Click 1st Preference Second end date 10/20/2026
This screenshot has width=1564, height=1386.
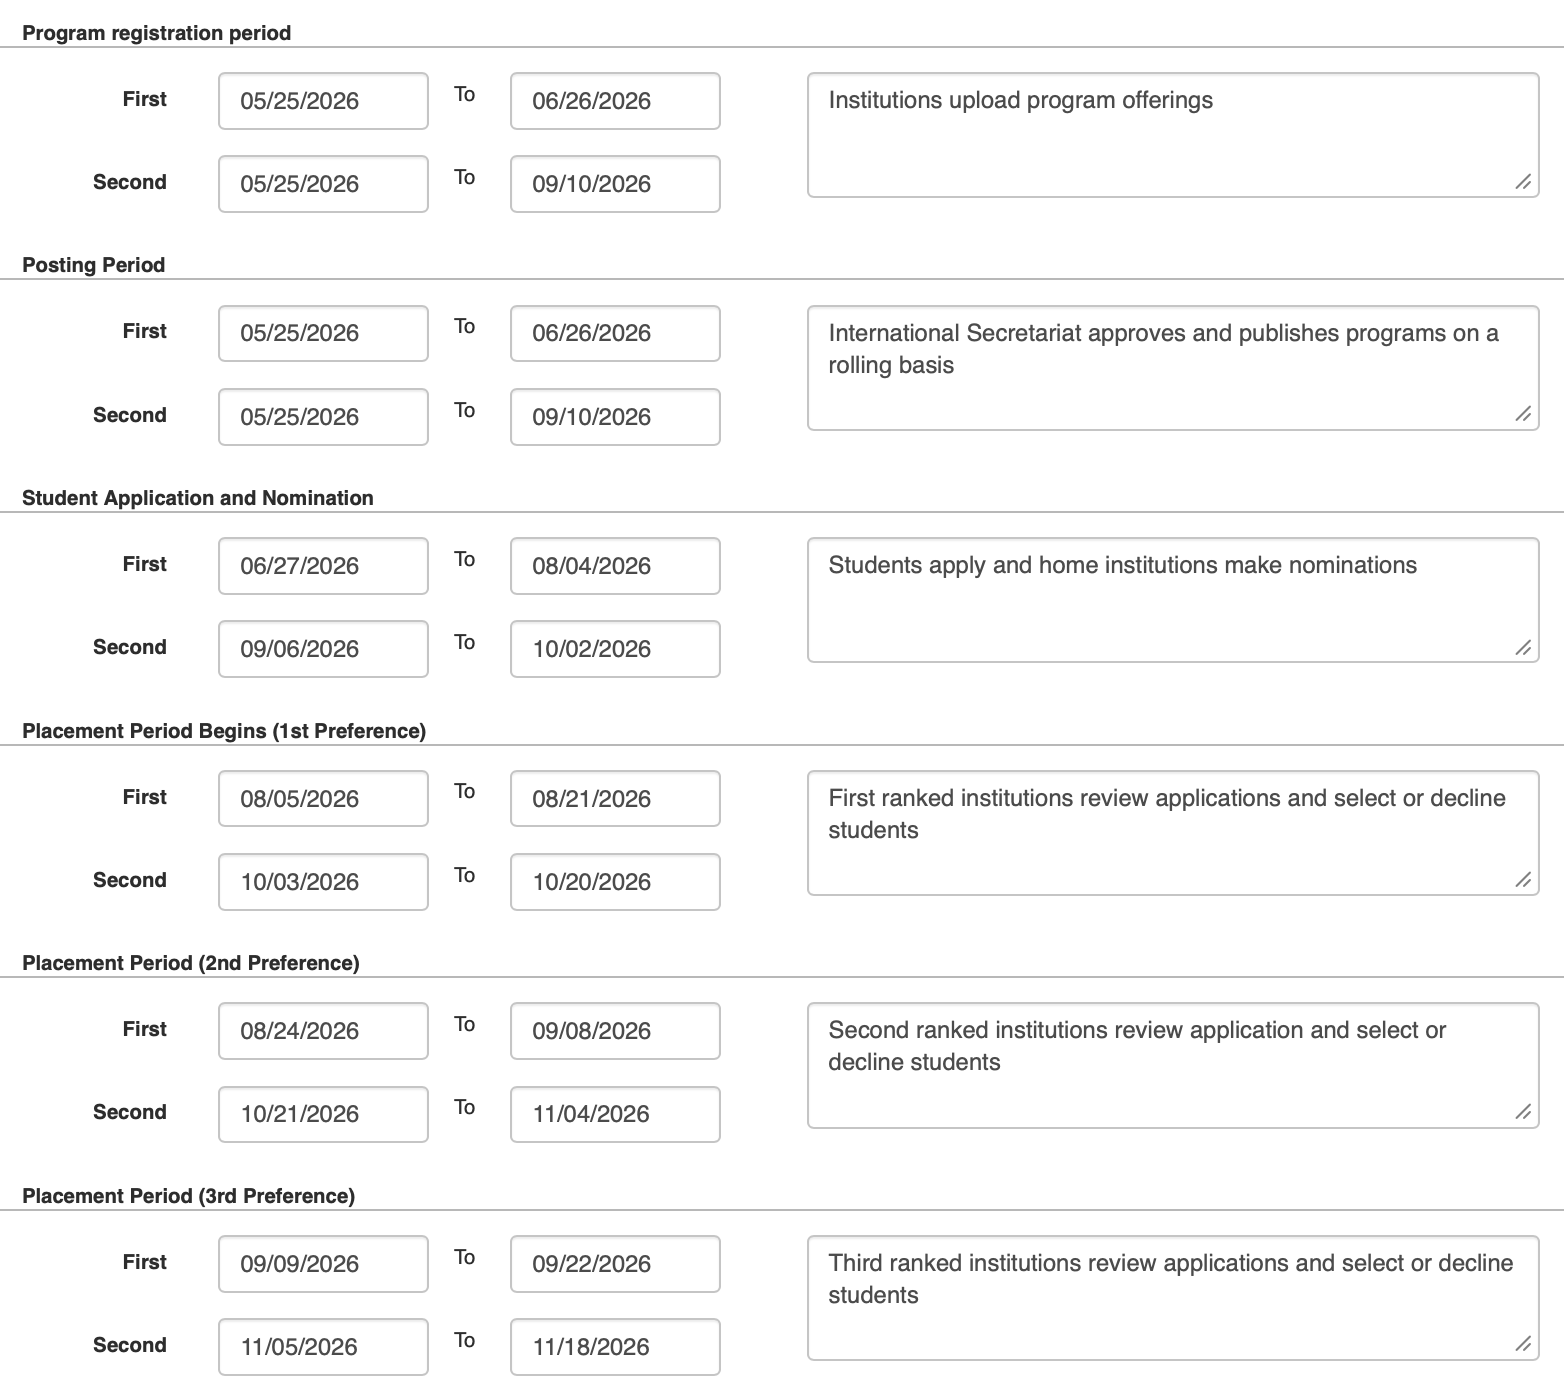click(x=615, y=882)
